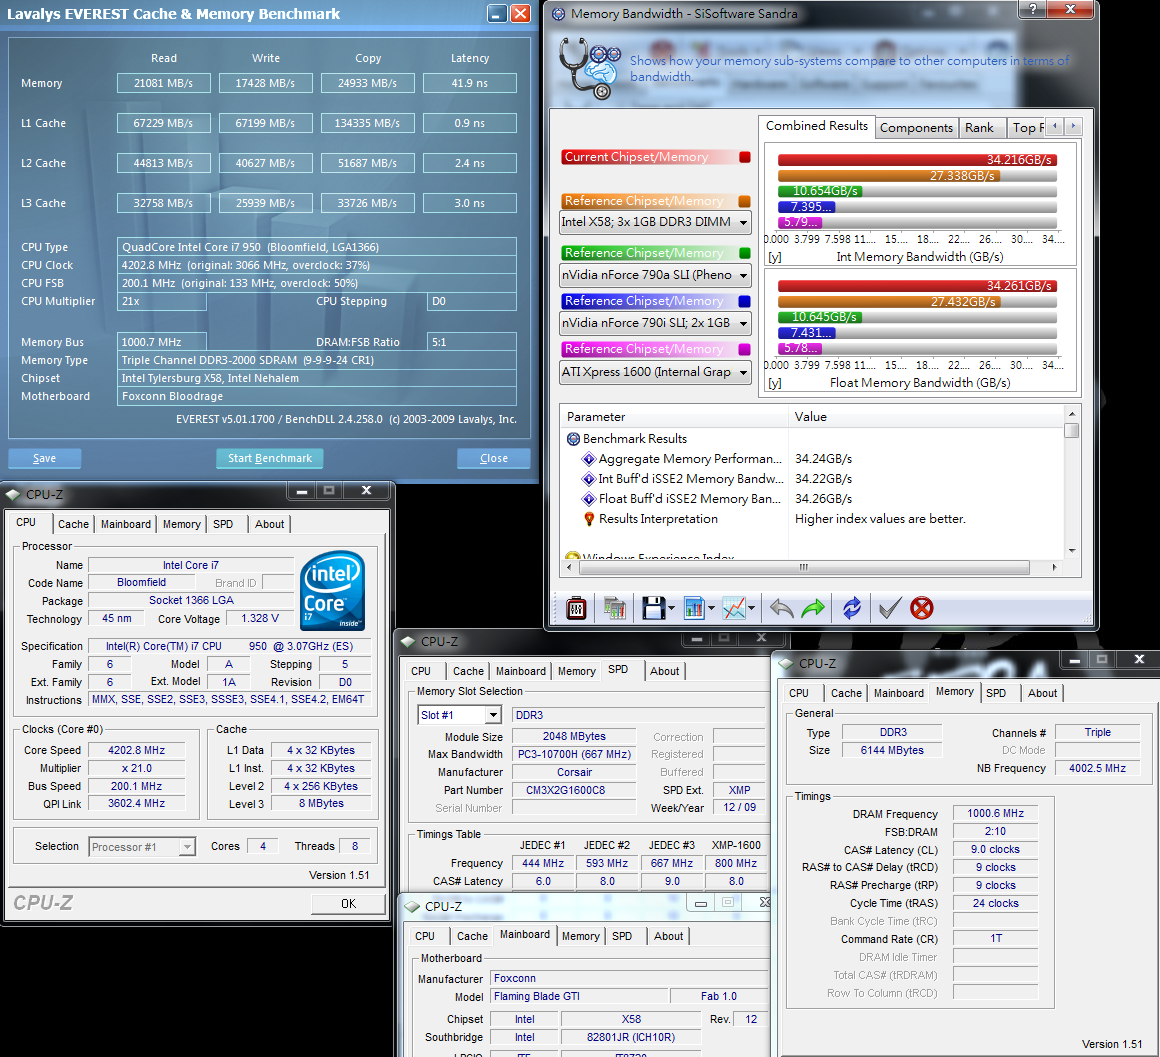
Task: Open the bar chart icon's dropdown arrow
Action: (x=711, y=609)
